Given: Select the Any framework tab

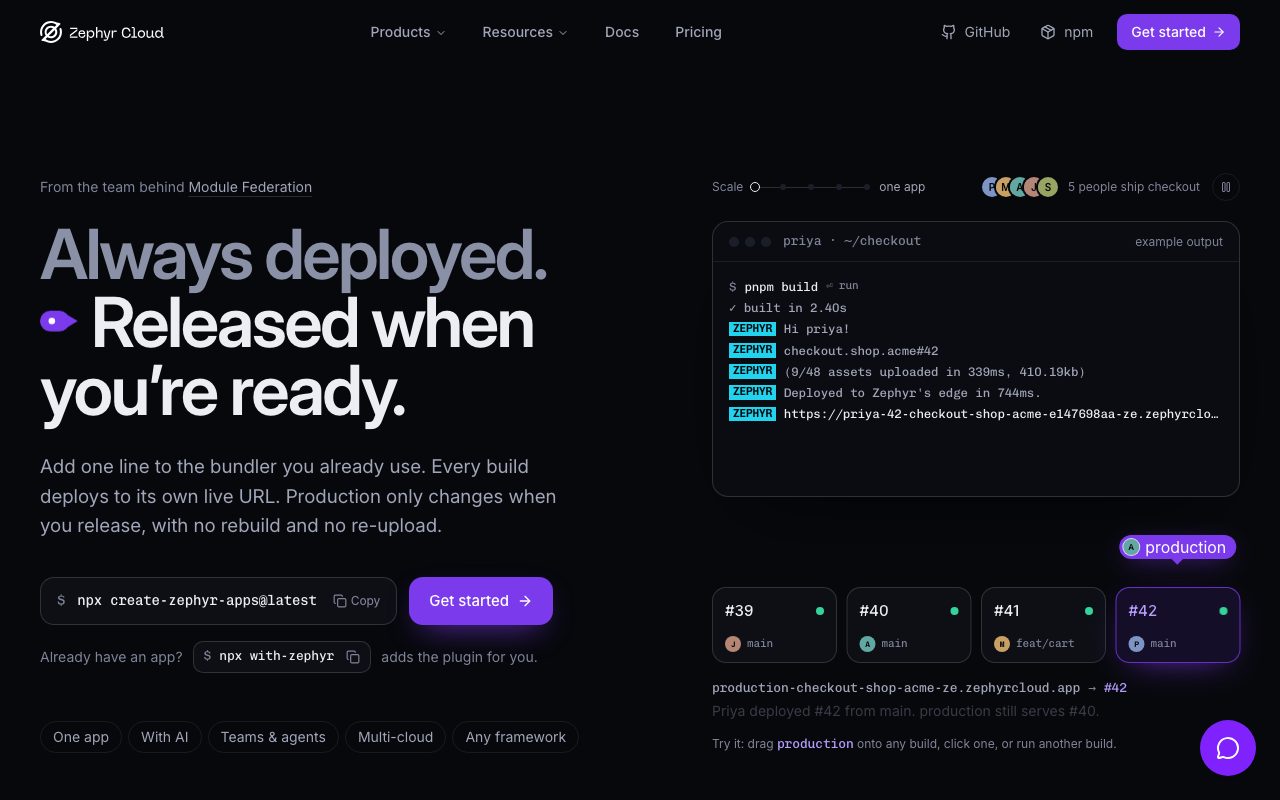Looking at the screenshot, I should tap(516, 737).
